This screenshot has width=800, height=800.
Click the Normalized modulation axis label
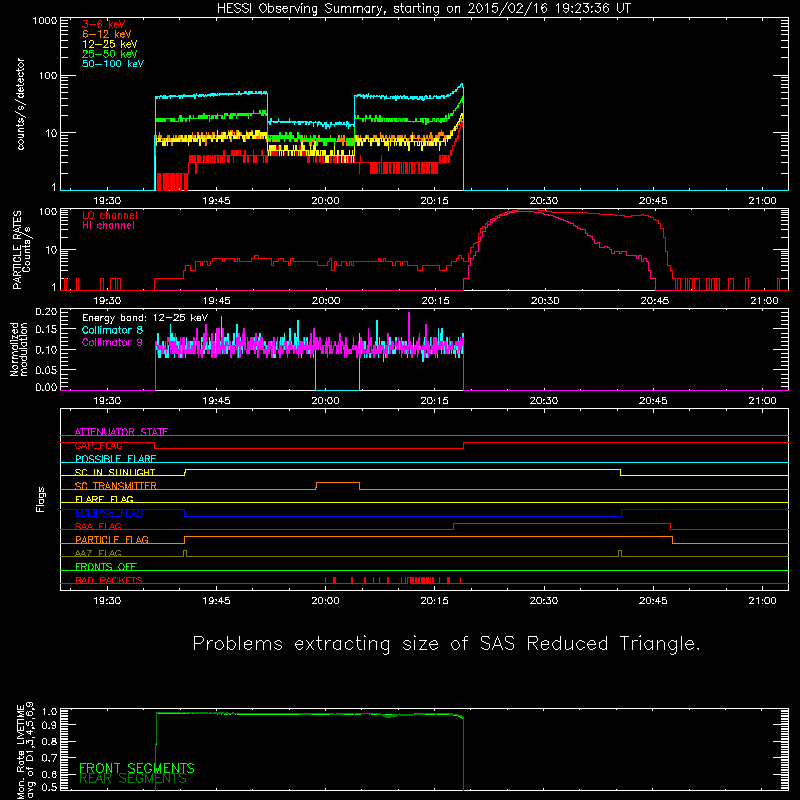pyautogui.click(x=19, y=349)
